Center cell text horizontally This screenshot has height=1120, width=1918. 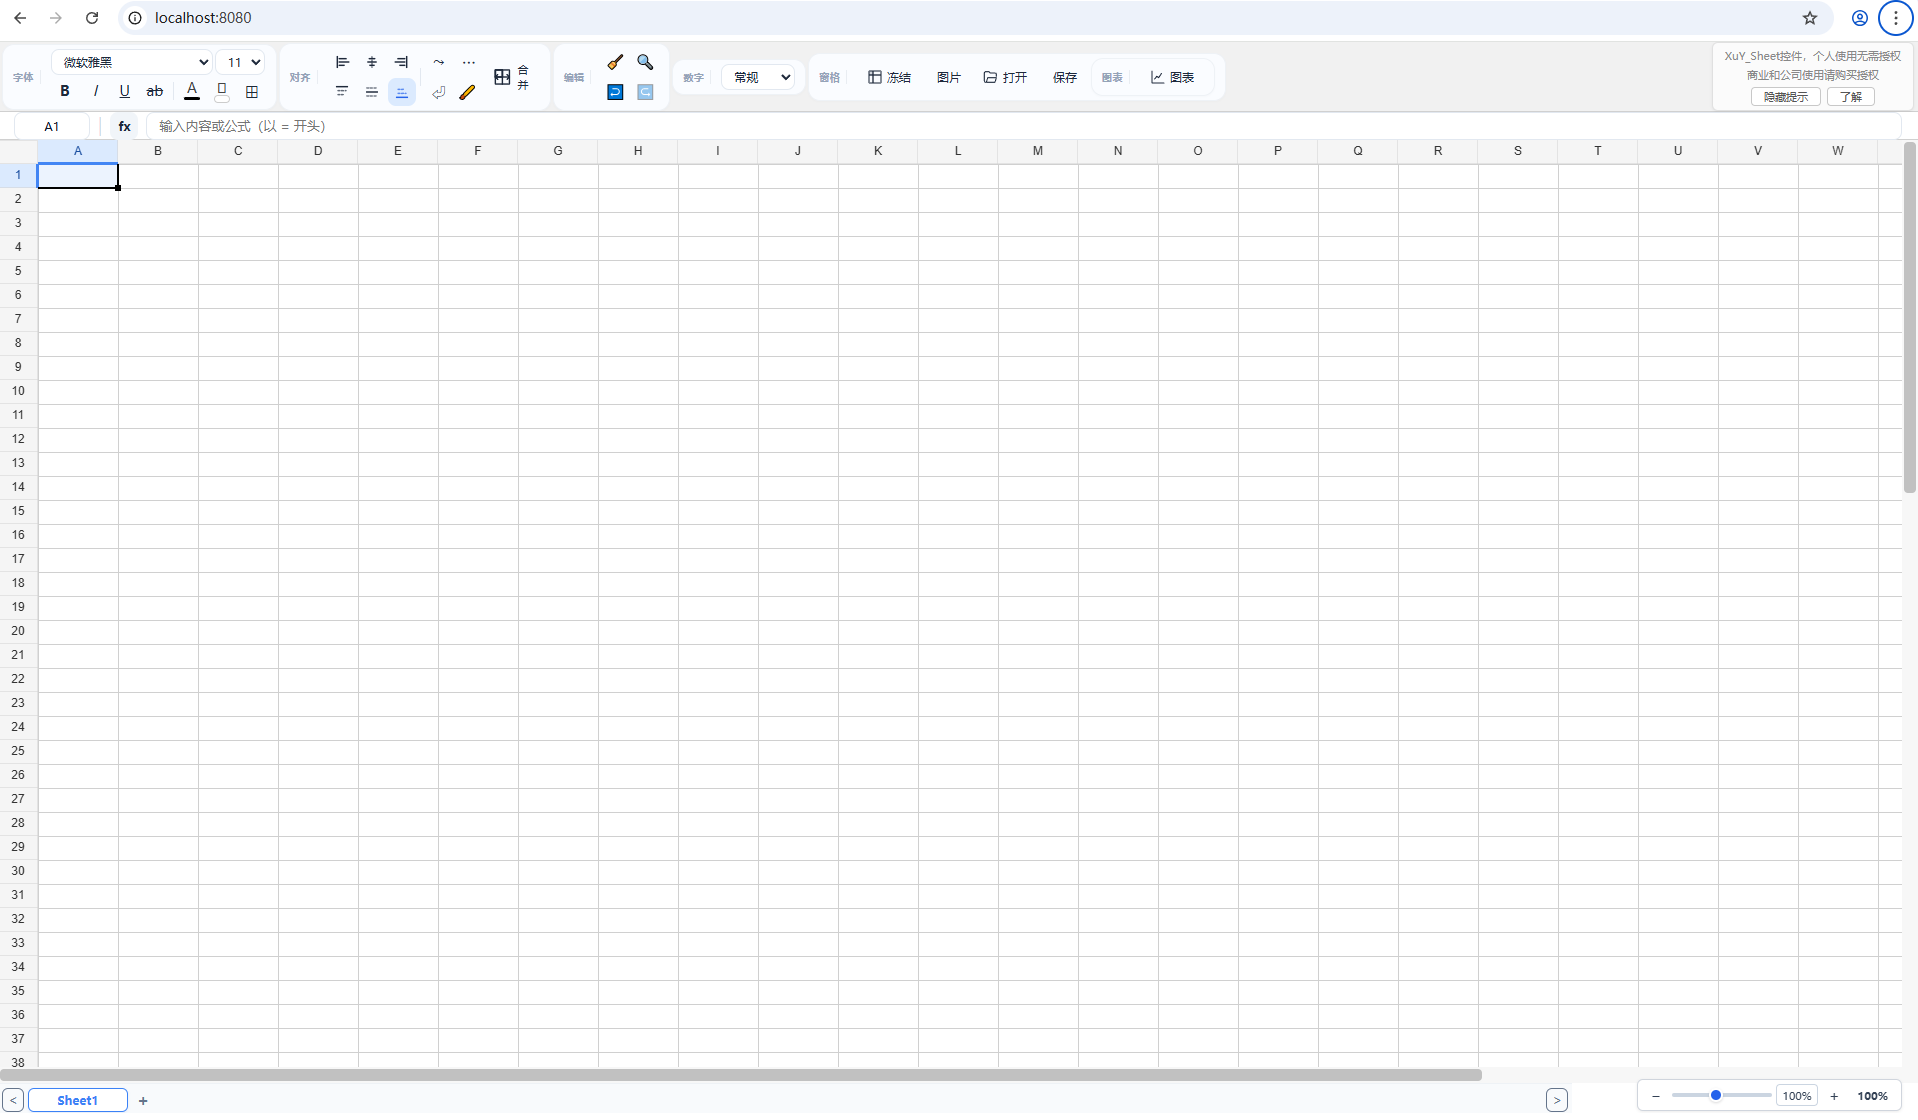372,62
